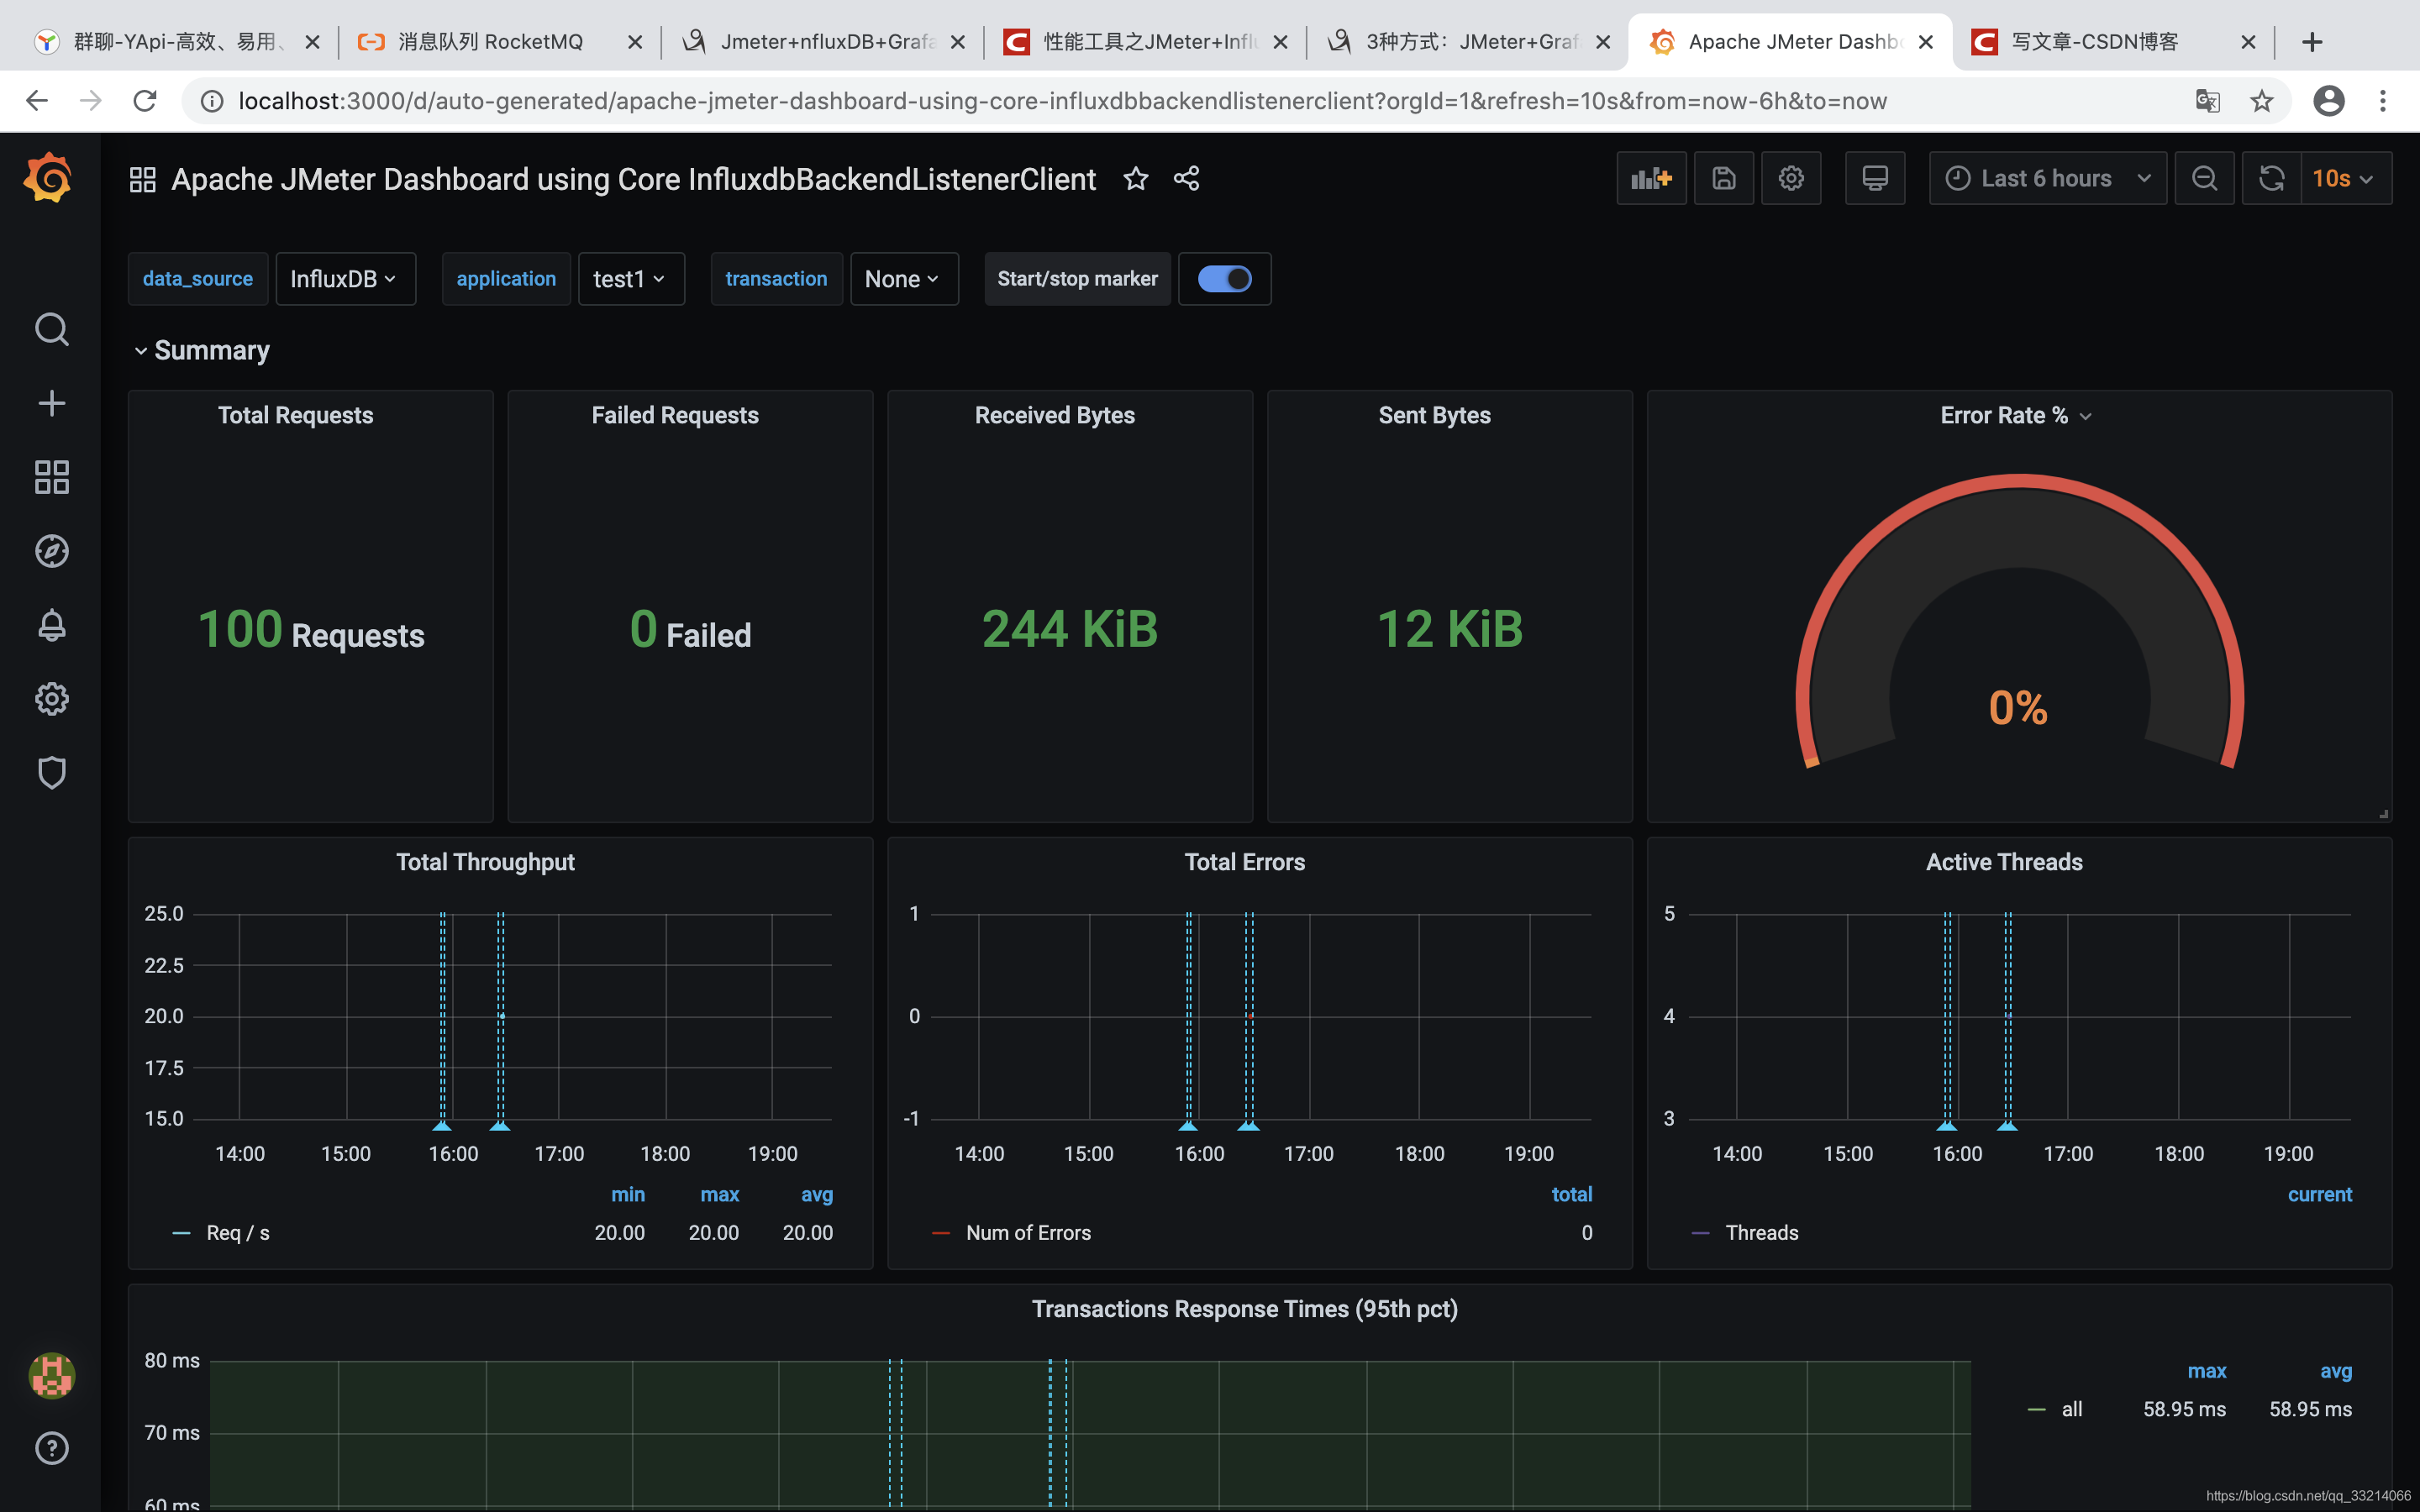Toggle the 'all' series in response times legend
2420x1512 pixels.
point(2071,1409)
